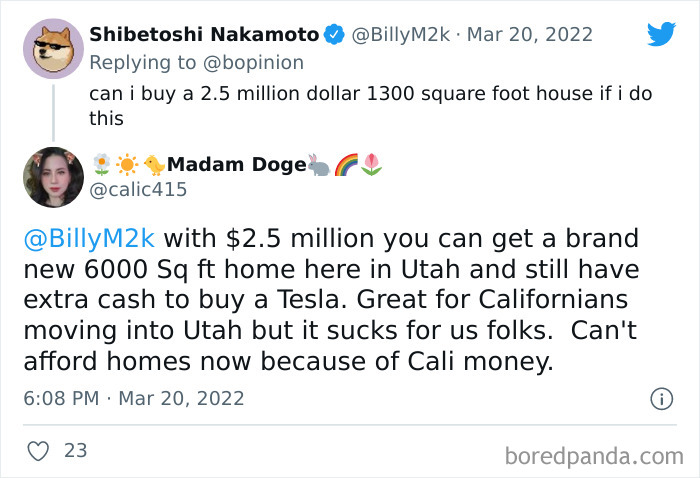The height and width of the screenshot is (478, 700).
Task: Open the 6:08 PM · Mar 20, 2022 timestamp
Action: tap(133, 398)
